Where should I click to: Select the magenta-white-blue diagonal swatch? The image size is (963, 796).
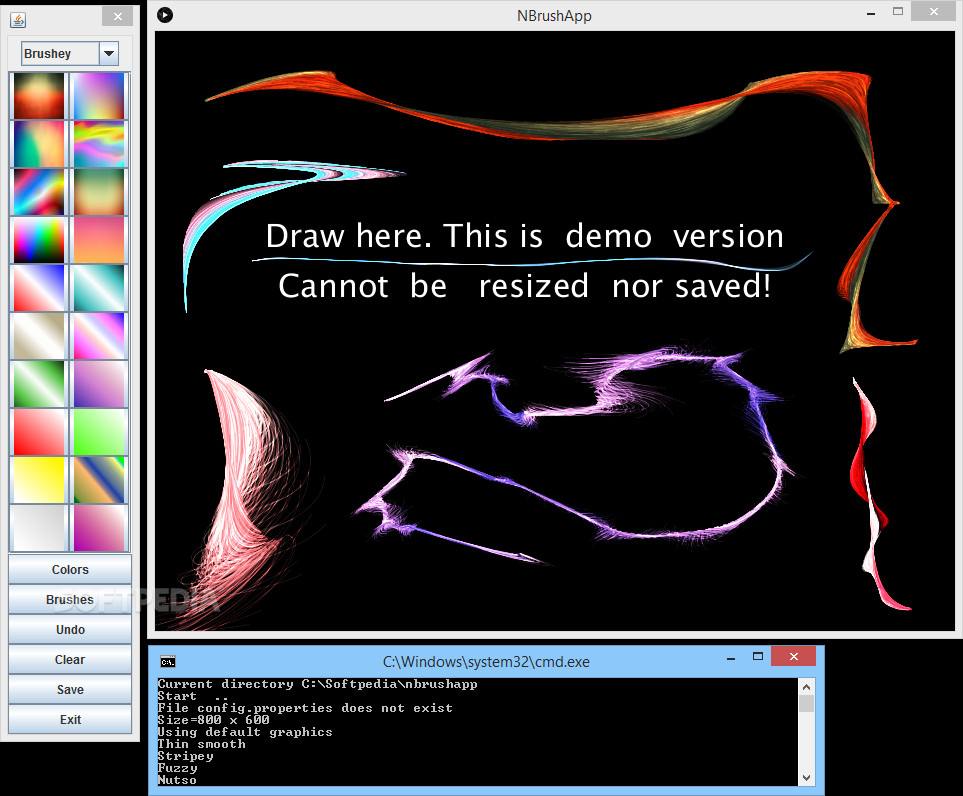coord(99,336)
